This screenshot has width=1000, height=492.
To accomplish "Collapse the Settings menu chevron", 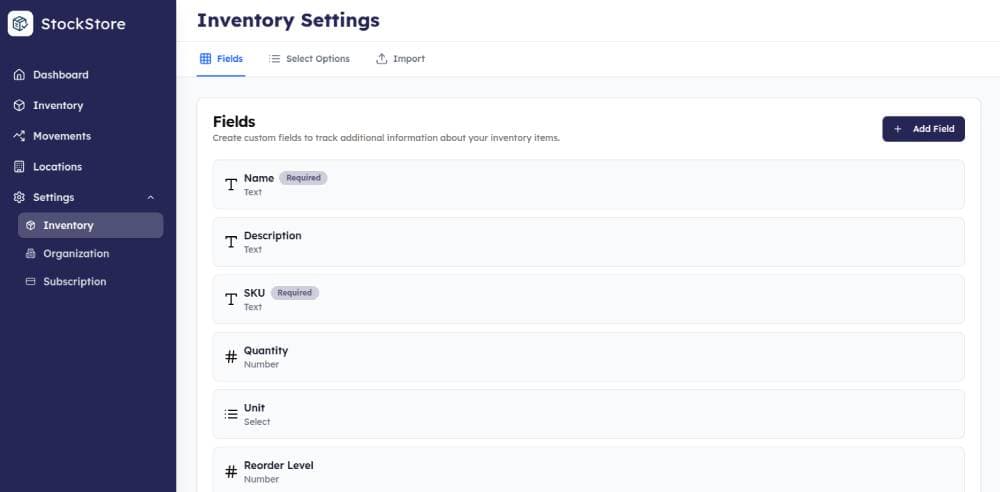I will [x=151, y=198].
